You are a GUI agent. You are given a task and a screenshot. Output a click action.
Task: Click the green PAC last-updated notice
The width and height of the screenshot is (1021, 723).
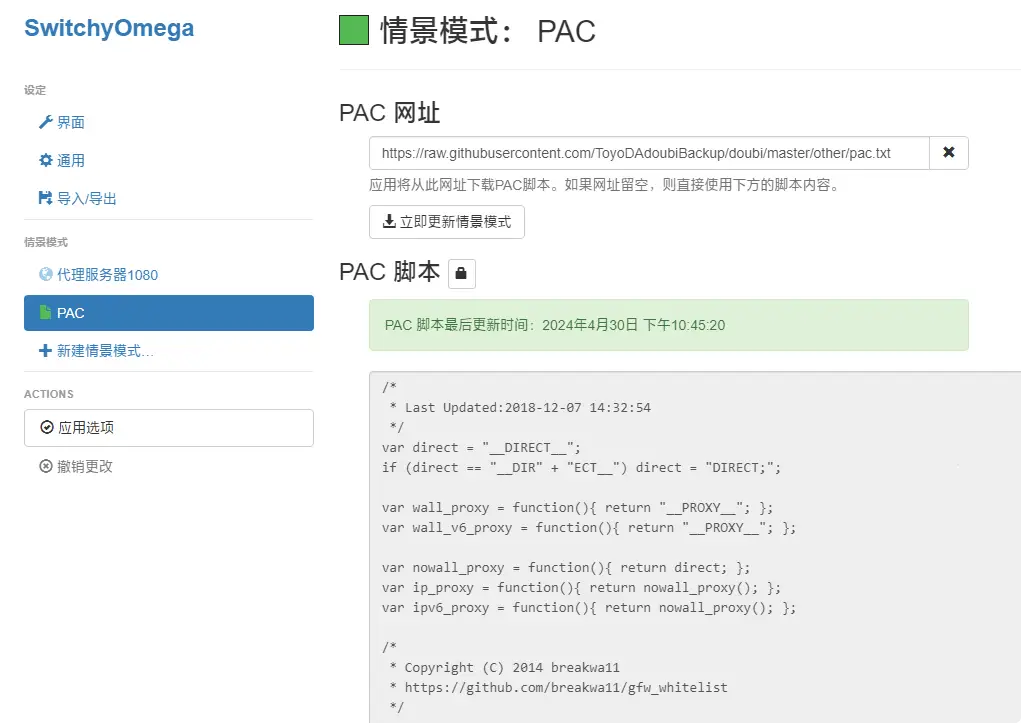click(x=668, y=325)
